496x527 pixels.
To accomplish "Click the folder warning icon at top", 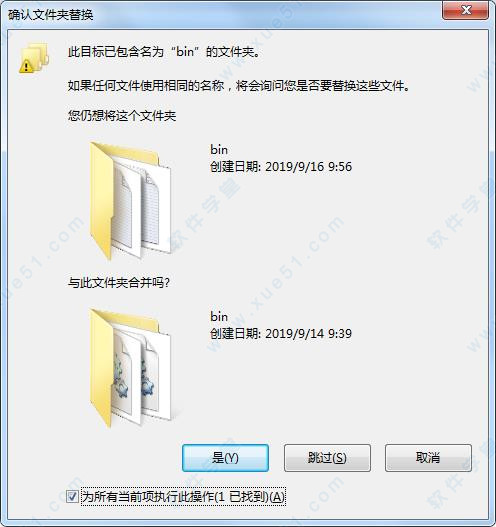I will tap(34, 58).
